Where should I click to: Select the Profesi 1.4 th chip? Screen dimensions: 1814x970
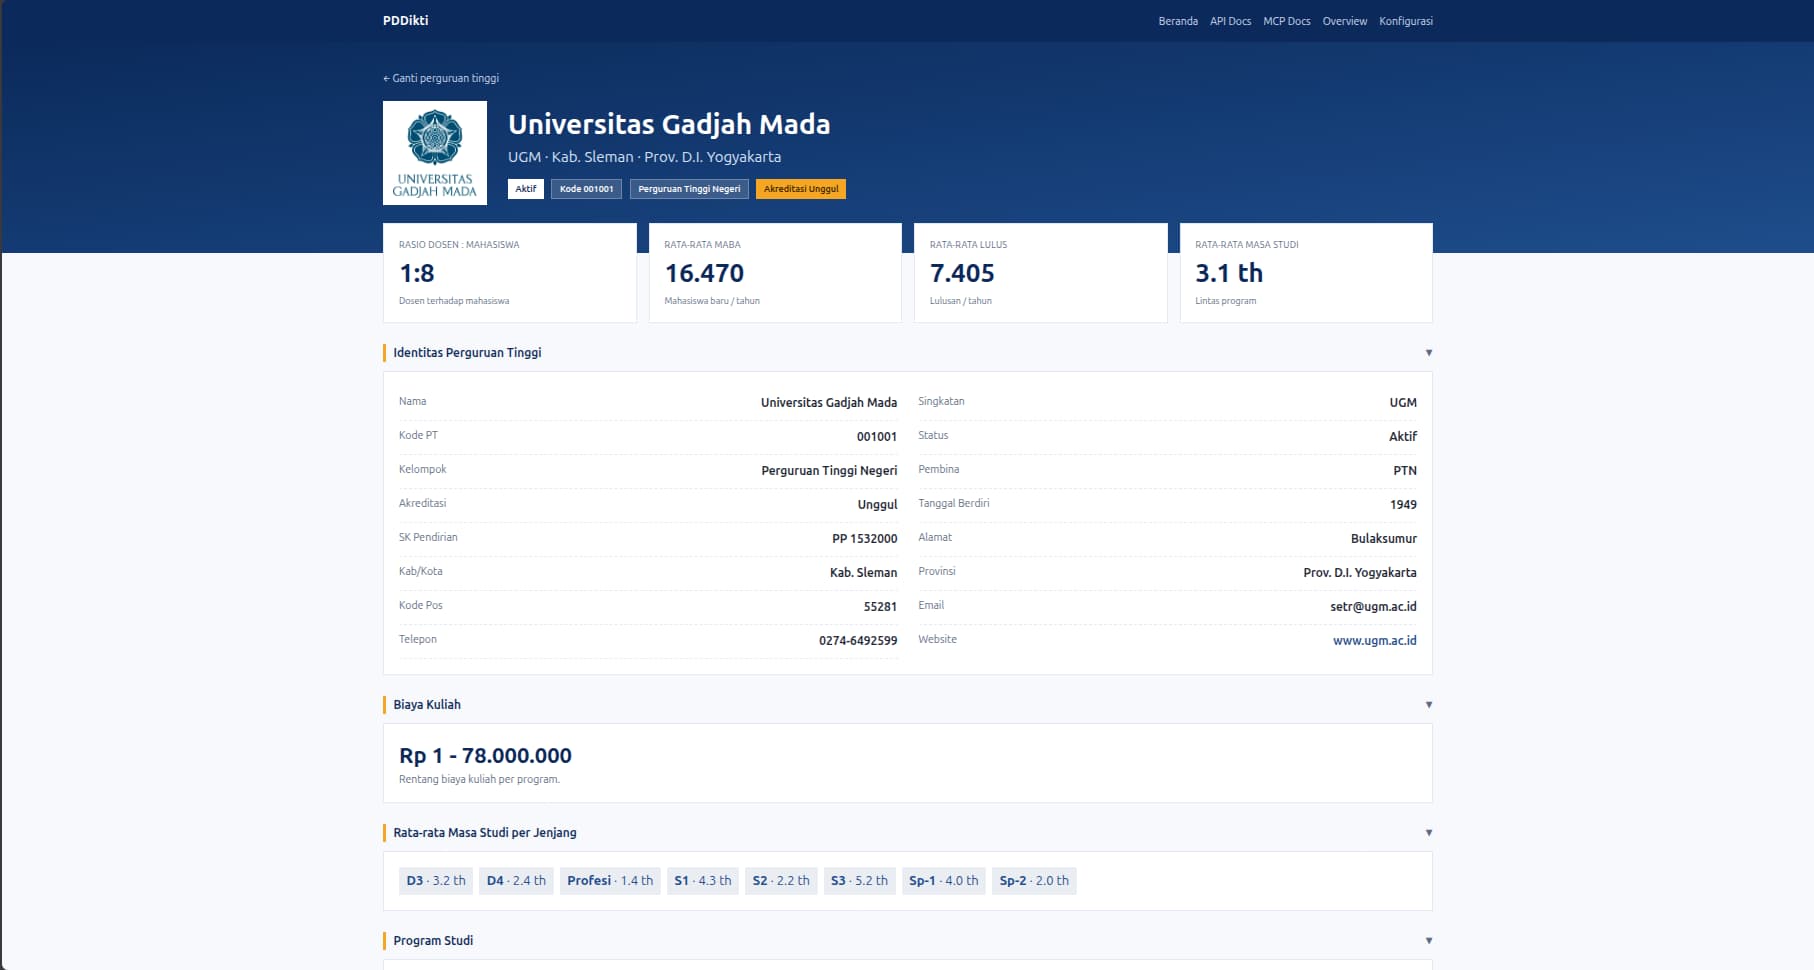tap(610, 881)
